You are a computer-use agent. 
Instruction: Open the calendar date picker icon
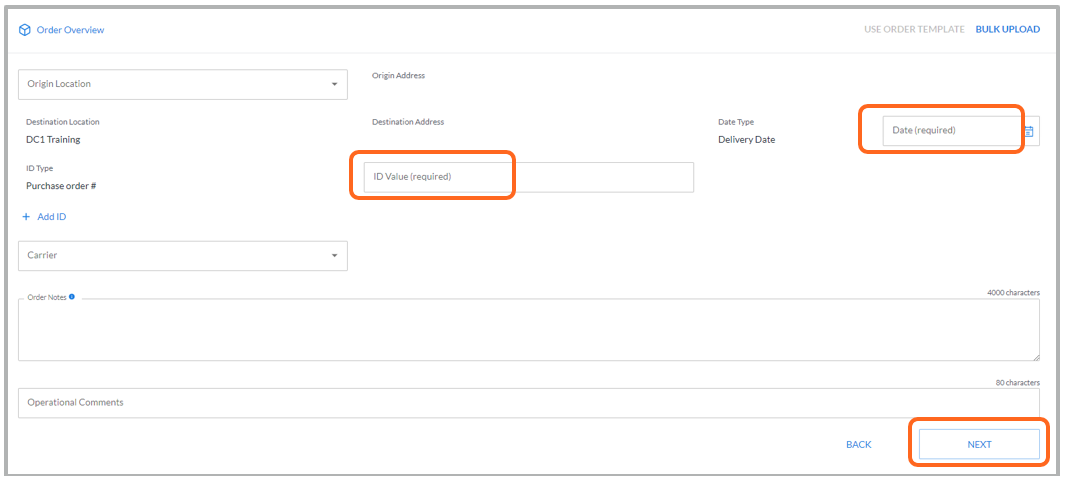click(x=1029, y=131)
